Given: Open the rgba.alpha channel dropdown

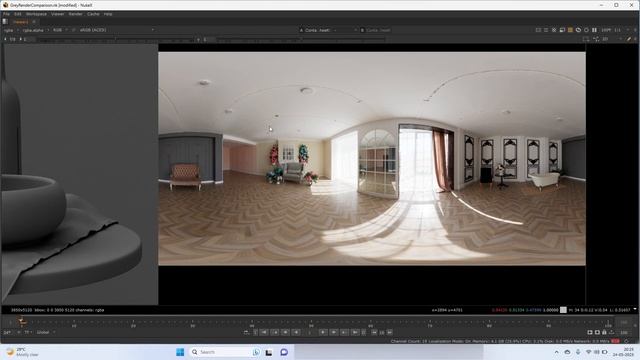Looking at the screenshot, I should coord(36,30).
